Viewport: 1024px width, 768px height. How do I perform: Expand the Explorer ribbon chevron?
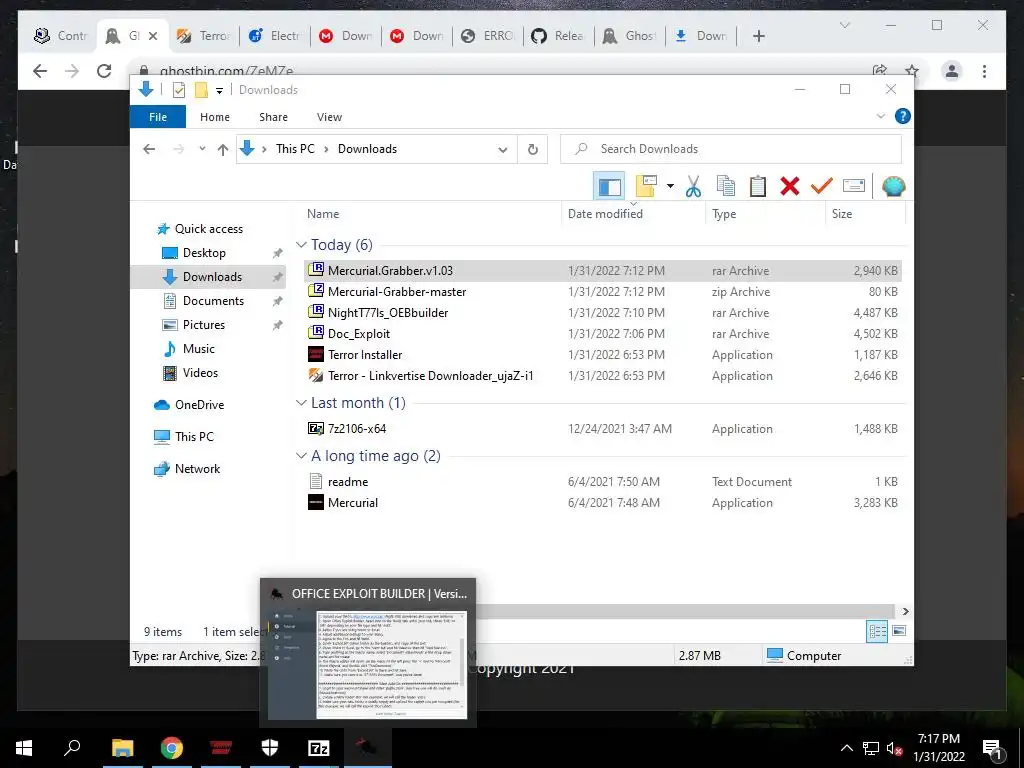(880, 116)
